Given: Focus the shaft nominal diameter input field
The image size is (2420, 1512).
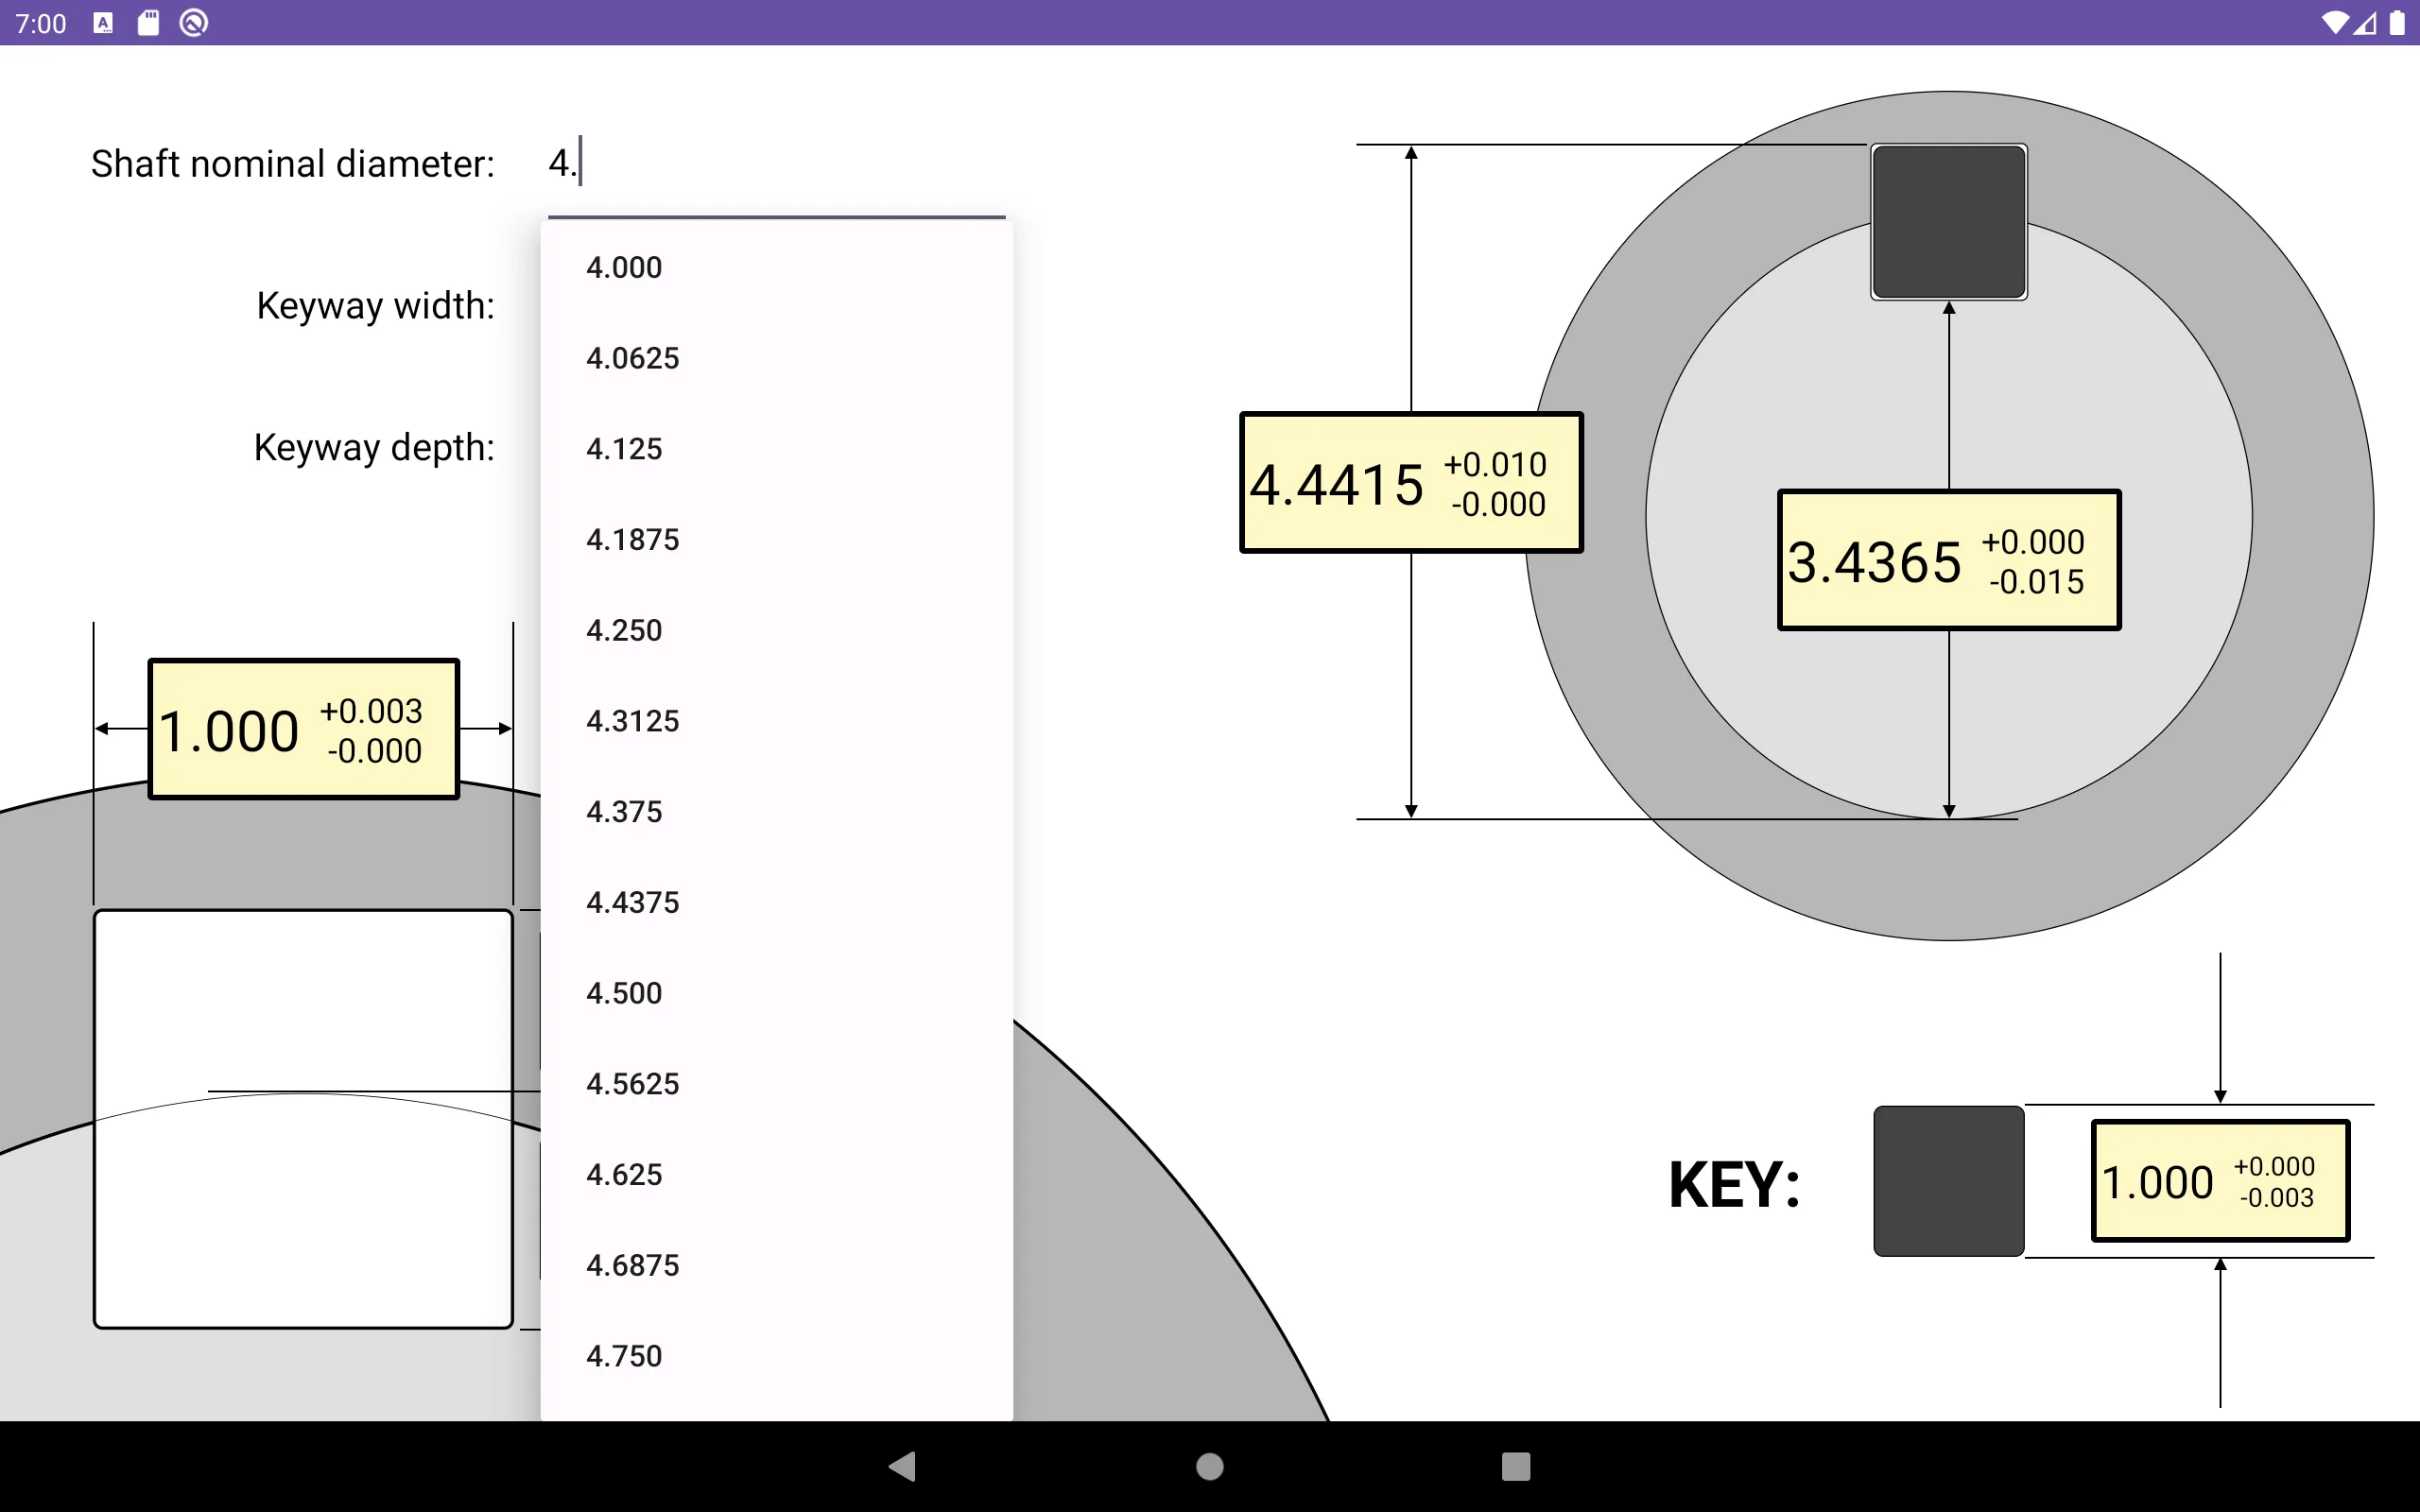Looking at the screenshot, I should (776, 164).
